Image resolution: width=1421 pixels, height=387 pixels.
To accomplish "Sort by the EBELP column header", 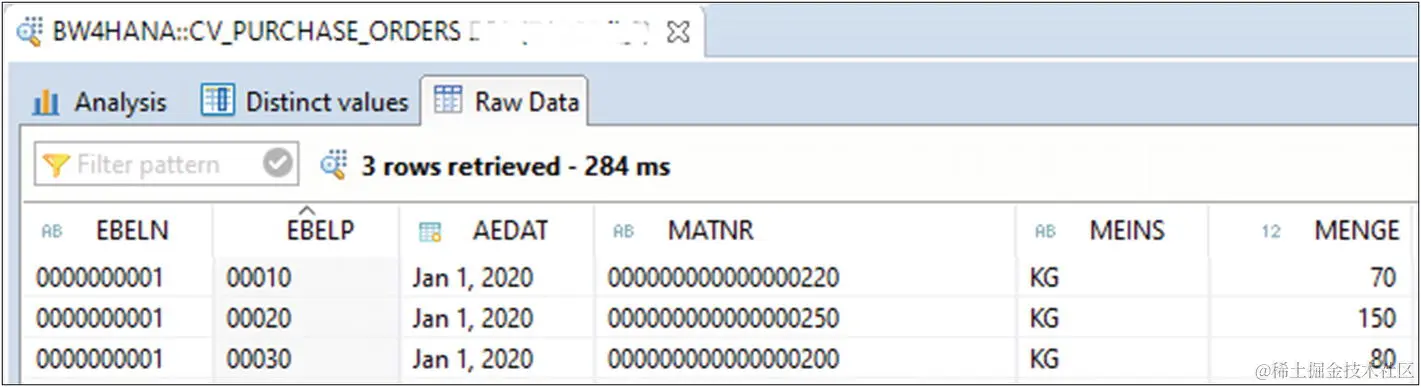I will point(306,231).
